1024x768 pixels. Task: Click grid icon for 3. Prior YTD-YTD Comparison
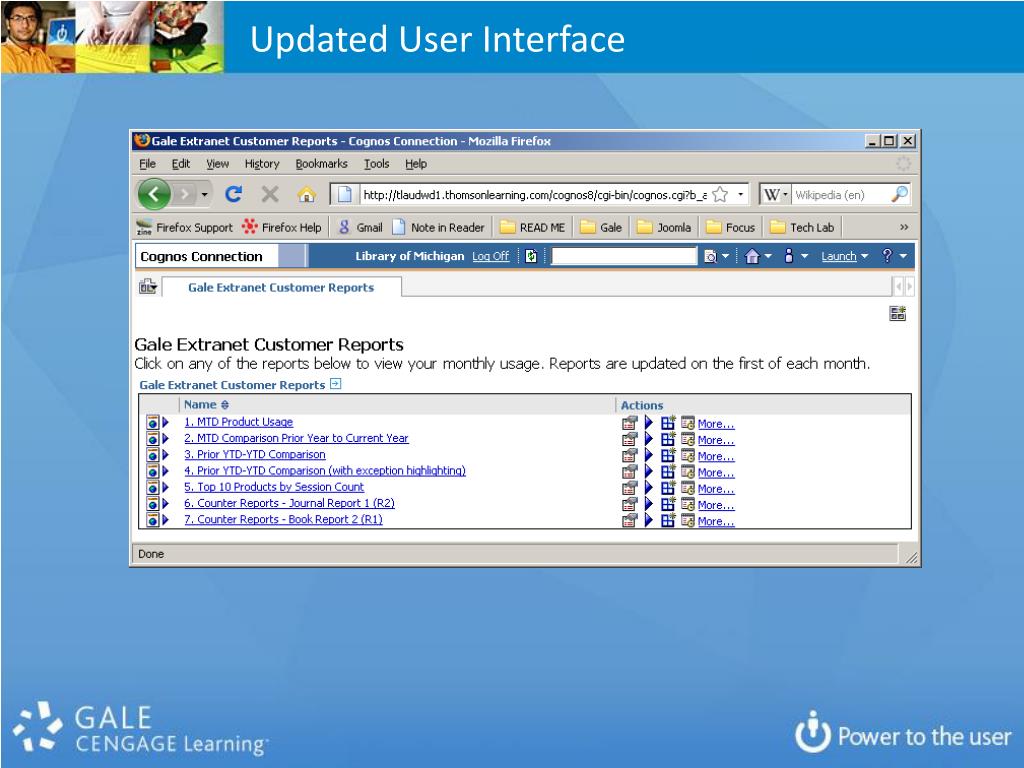[667, 456]
